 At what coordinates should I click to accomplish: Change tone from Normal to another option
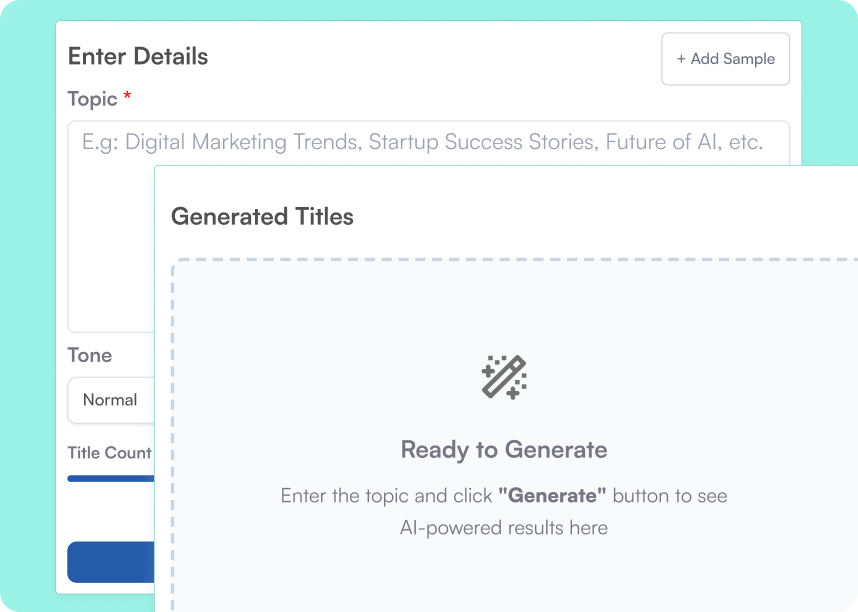click(x=110, y=400)
